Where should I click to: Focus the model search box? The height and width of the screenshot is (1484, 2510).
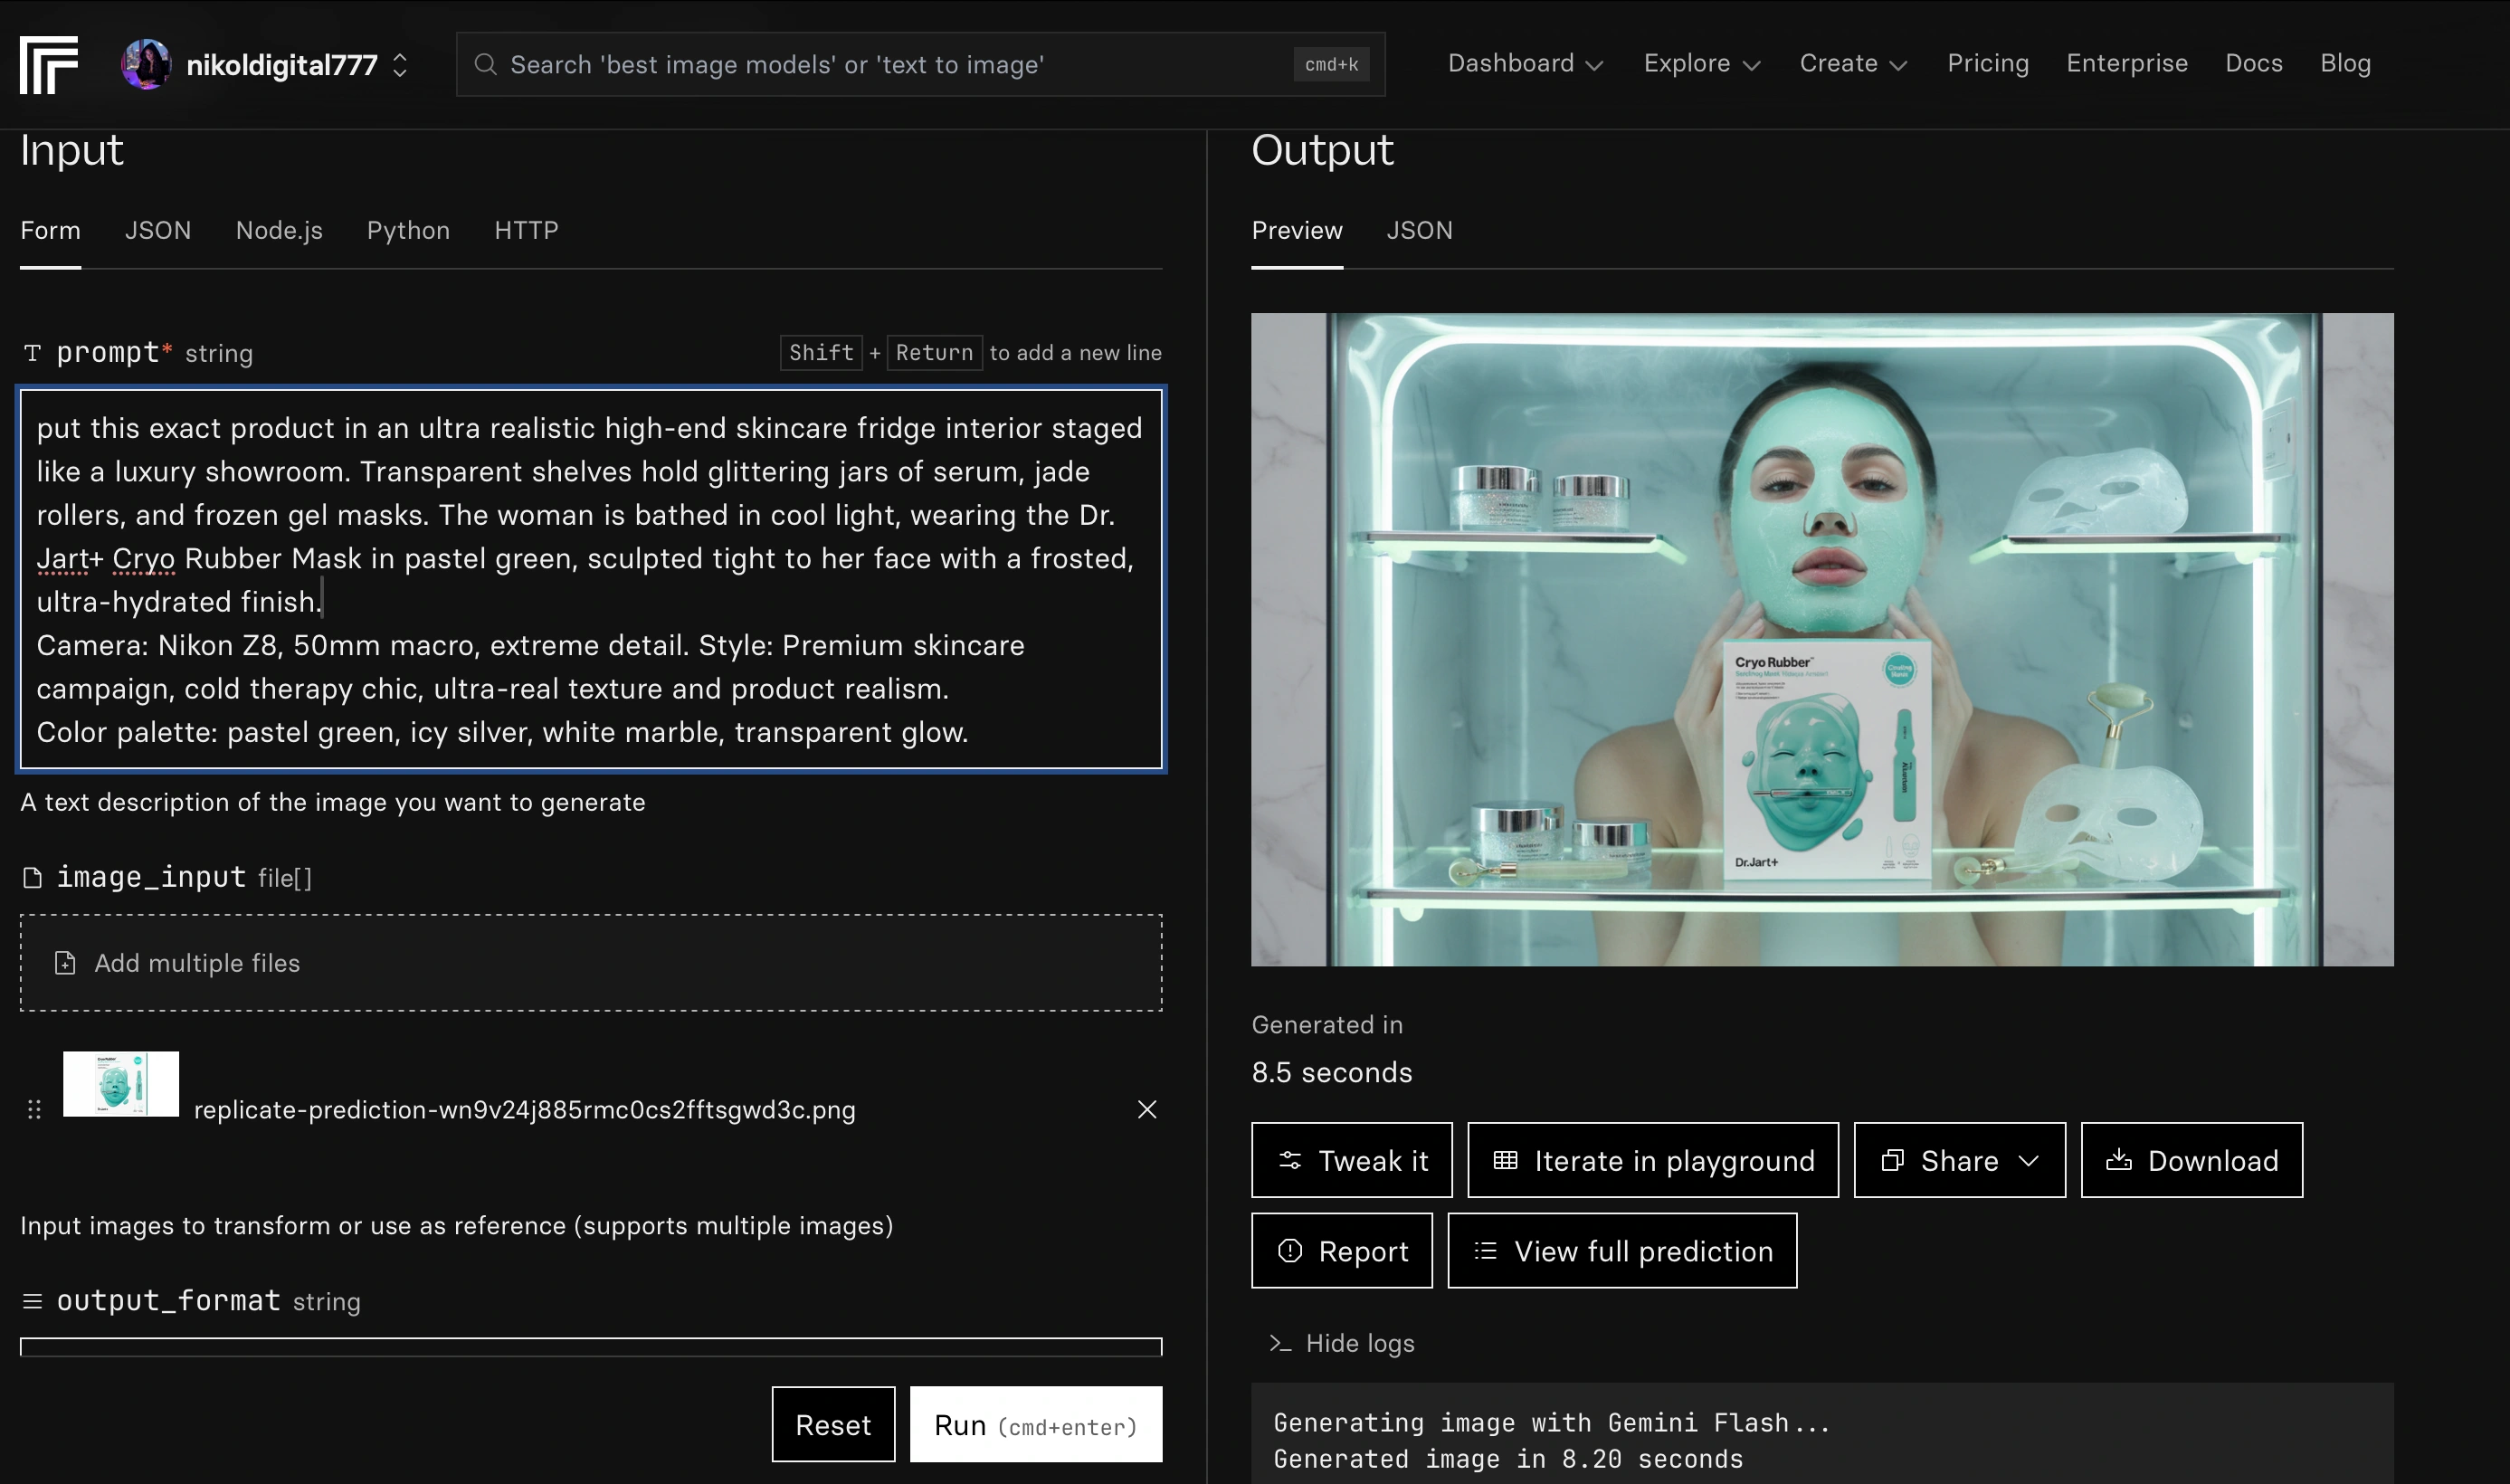pyautogui.click(x=920, y=65)
